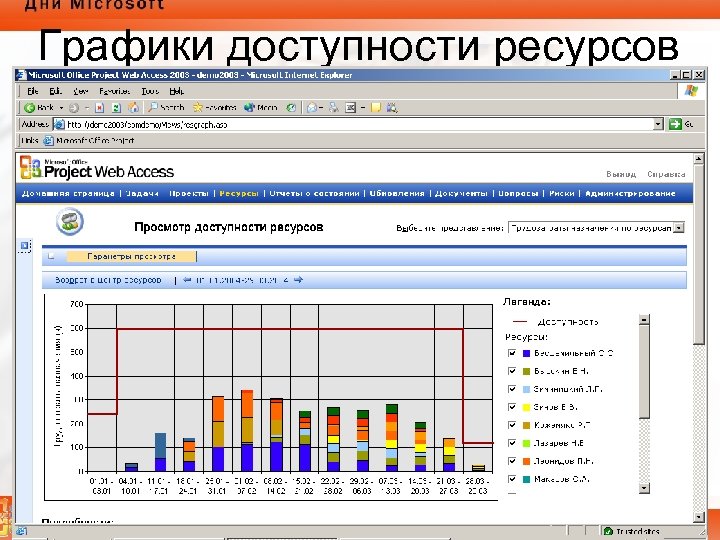Click the Mail envelope icon

[x=312, y=108]
